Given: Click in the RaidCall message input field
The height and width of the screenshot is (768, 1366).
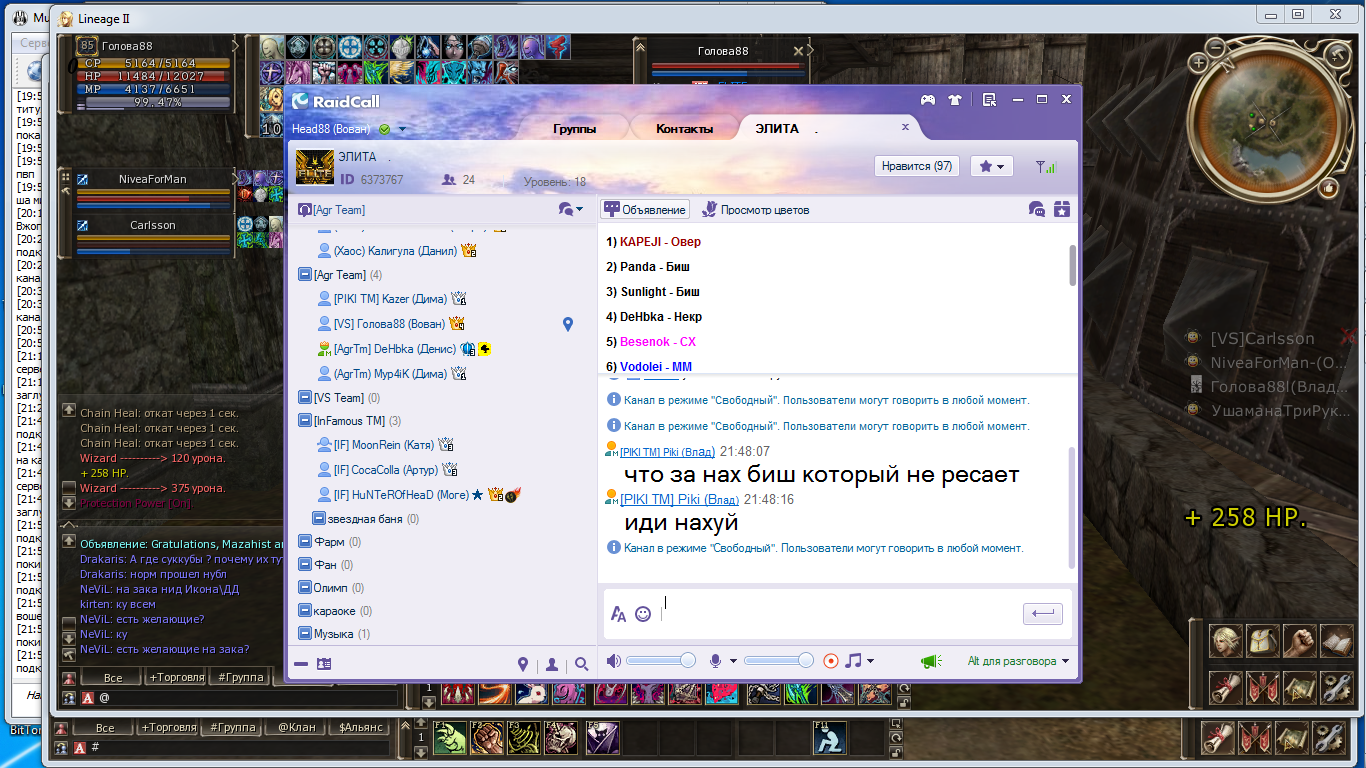Looking at the screenshot, I should coord(840,614).
